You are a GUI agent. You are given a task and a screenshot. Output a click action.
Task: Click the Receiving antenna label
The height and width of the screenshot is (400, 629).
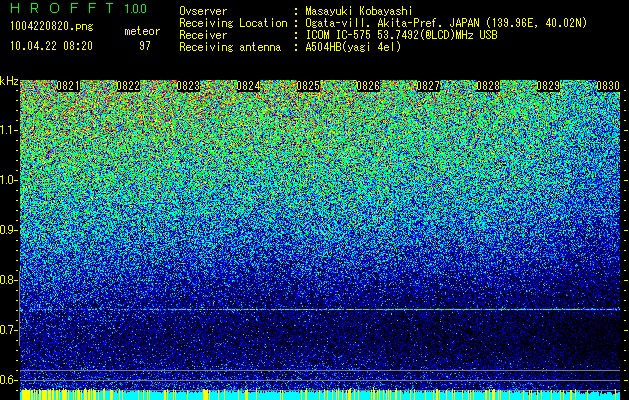pos(230,47)
